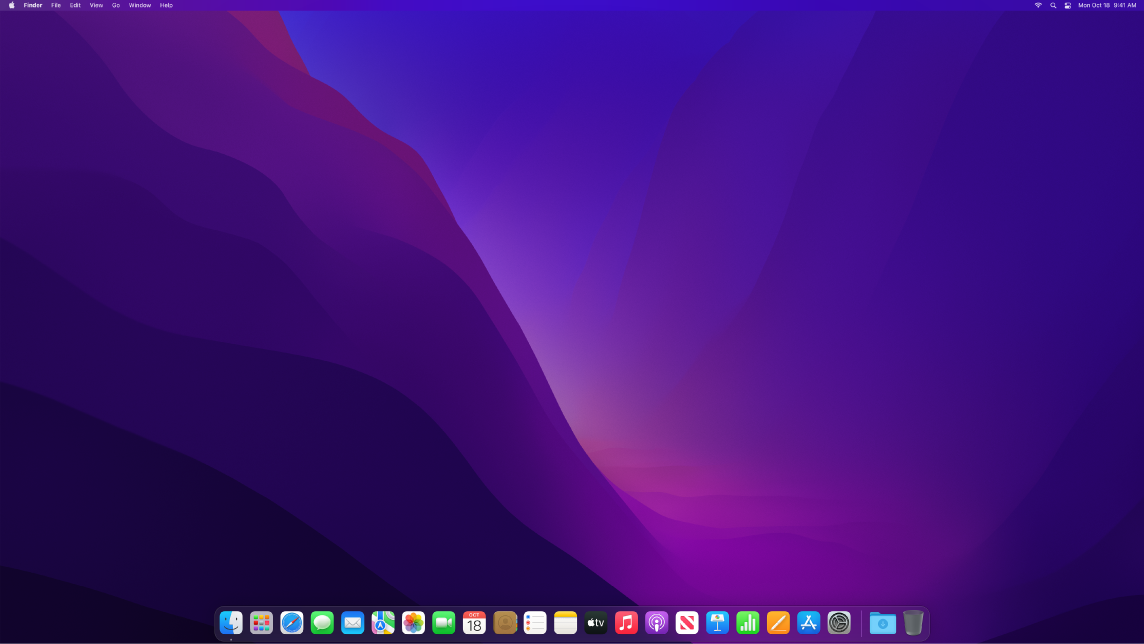Open the Mail app
The image size is (1144, 644).
352,622
